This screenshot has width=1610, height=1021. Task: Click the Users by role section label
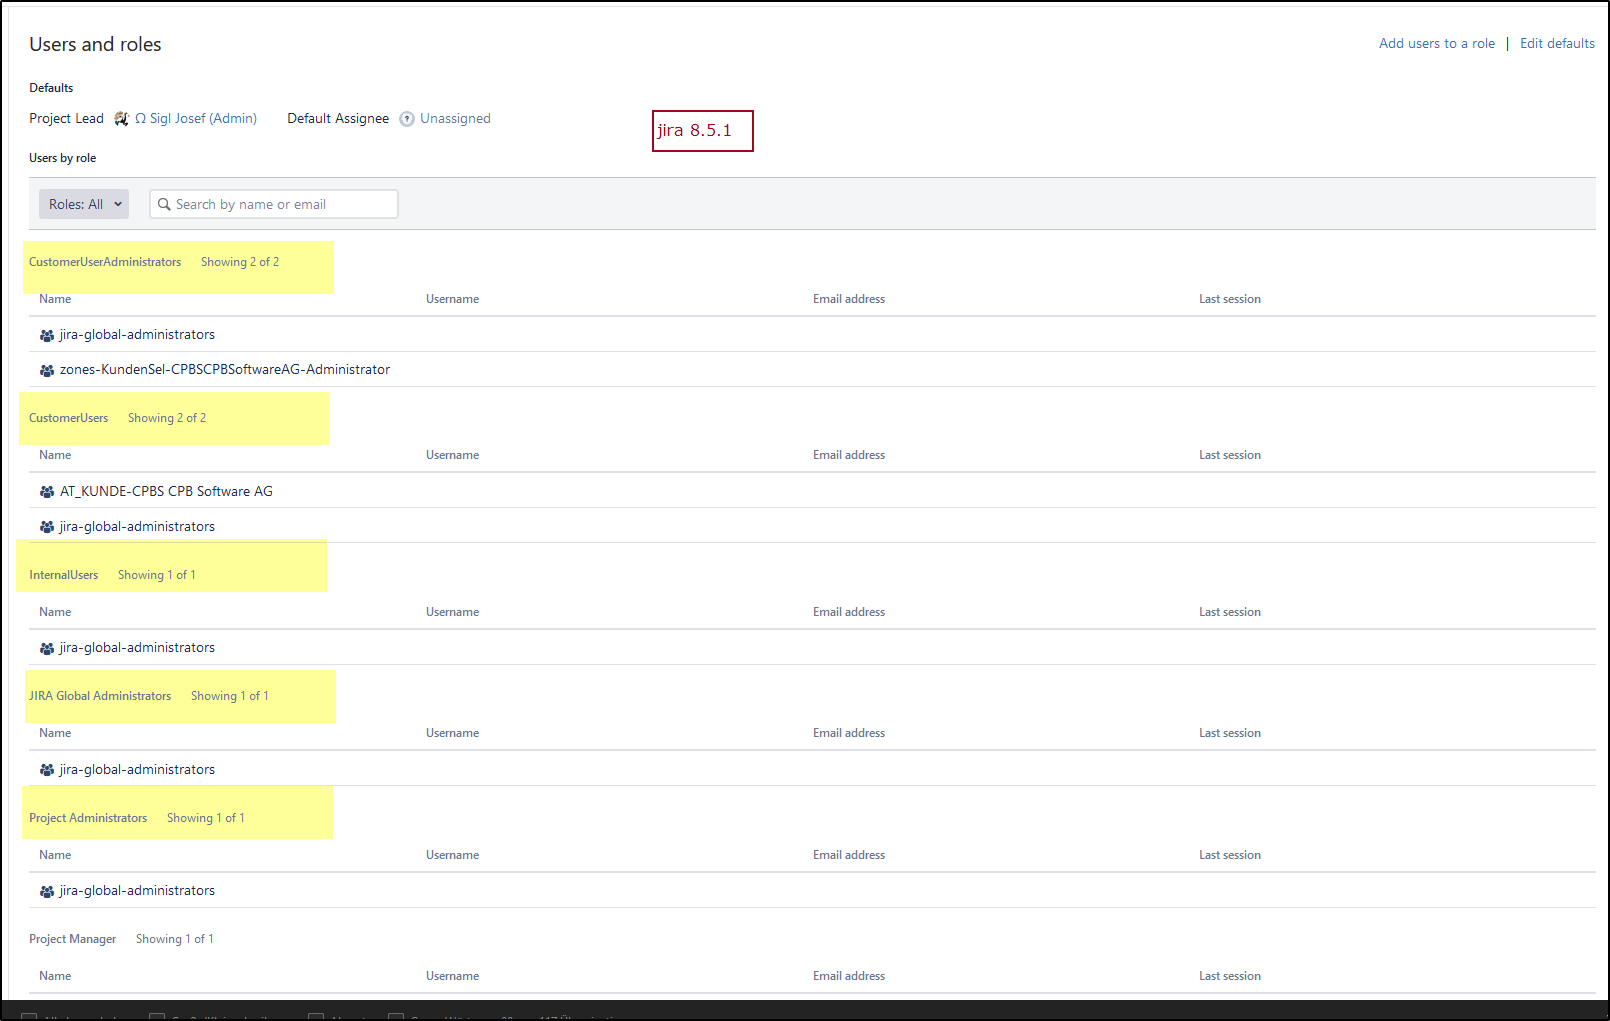pyautogui.click(x=63, y=158)
